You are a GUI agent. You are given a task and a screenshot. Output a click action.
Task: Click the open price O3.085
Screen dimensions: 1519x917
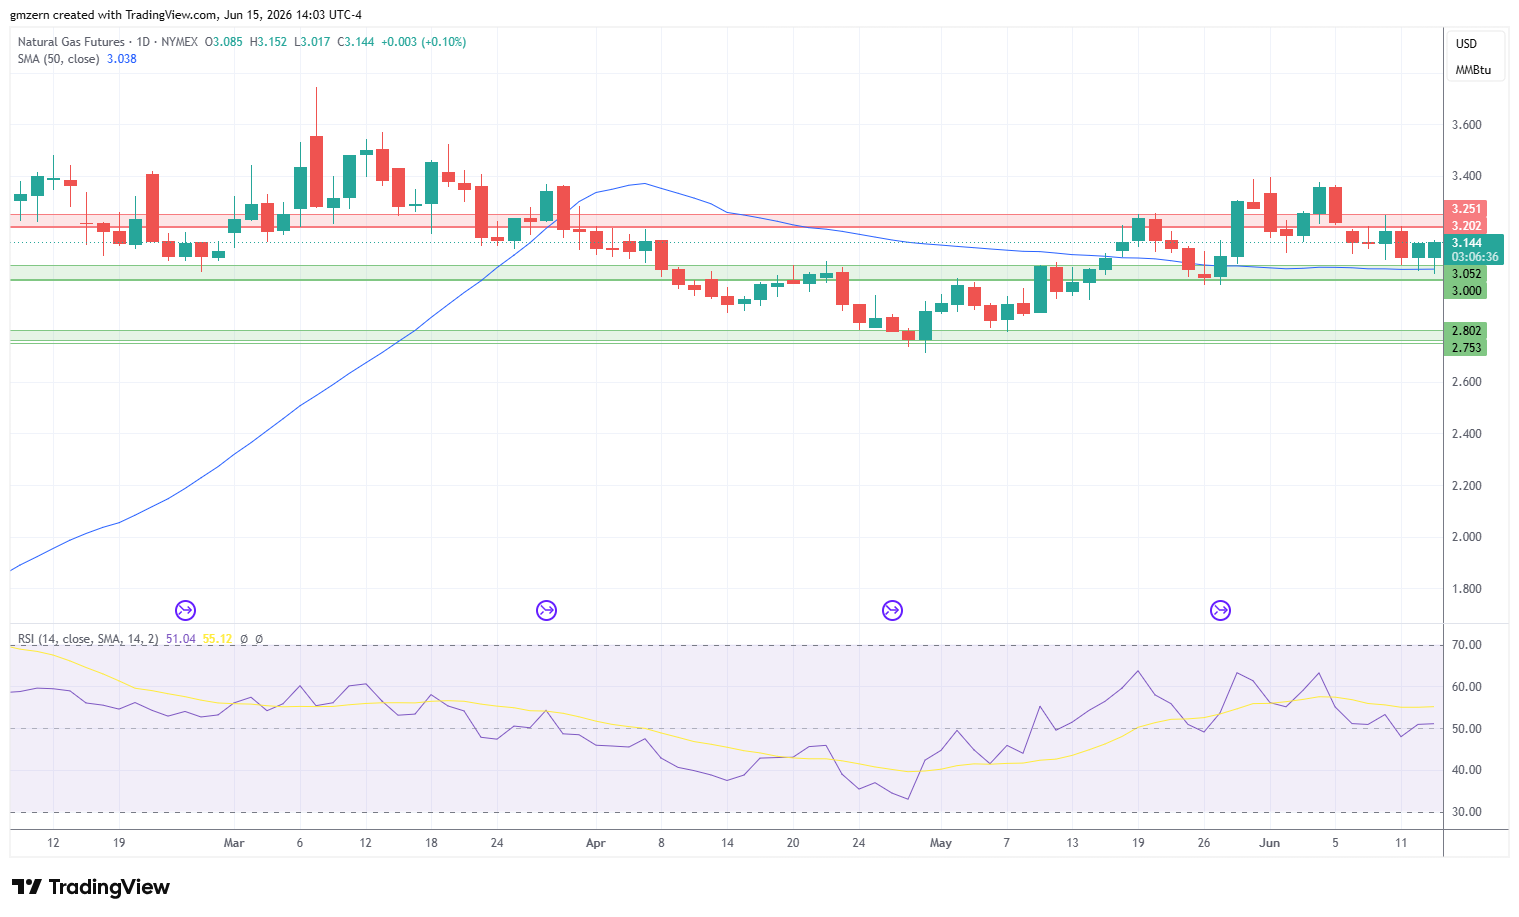224,42
